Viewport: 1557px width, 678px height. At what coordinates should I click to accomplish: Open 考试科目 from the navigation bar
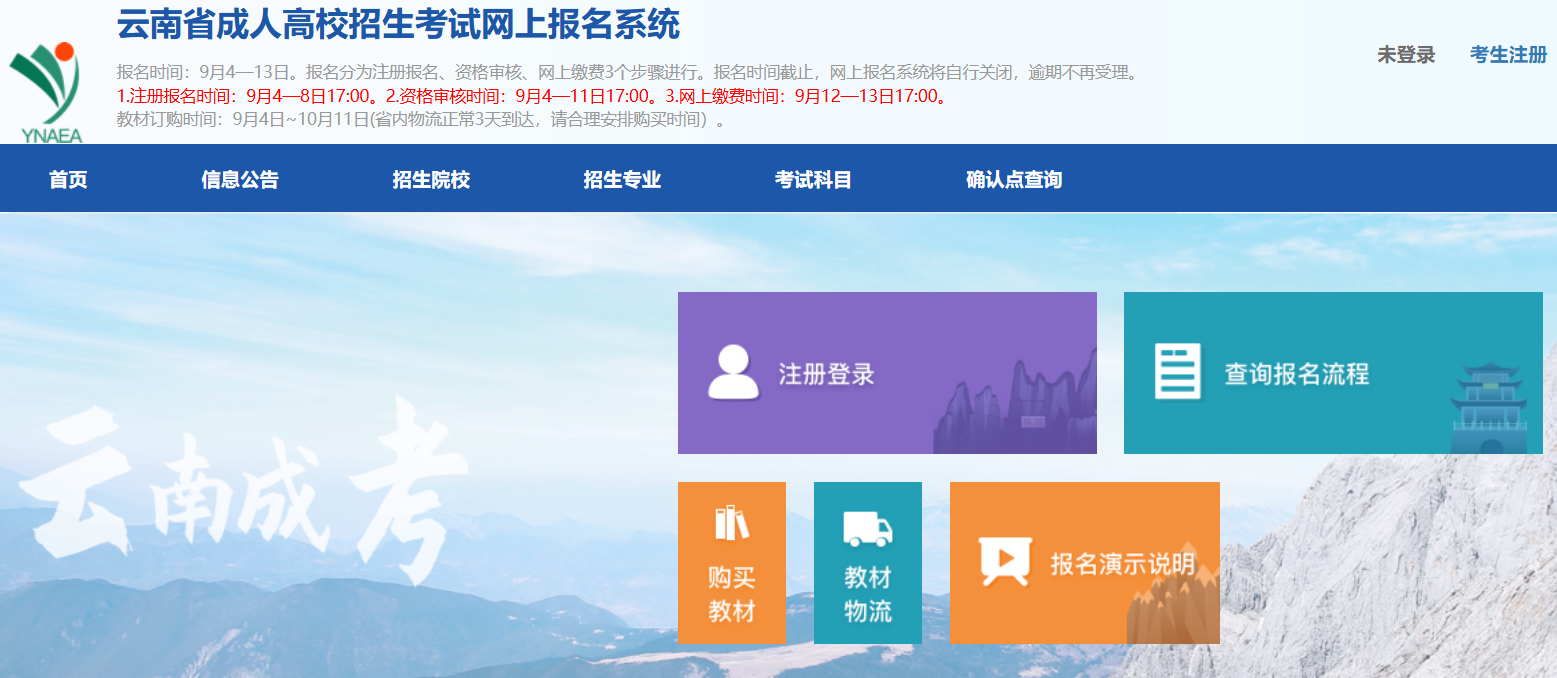(813, 180)
